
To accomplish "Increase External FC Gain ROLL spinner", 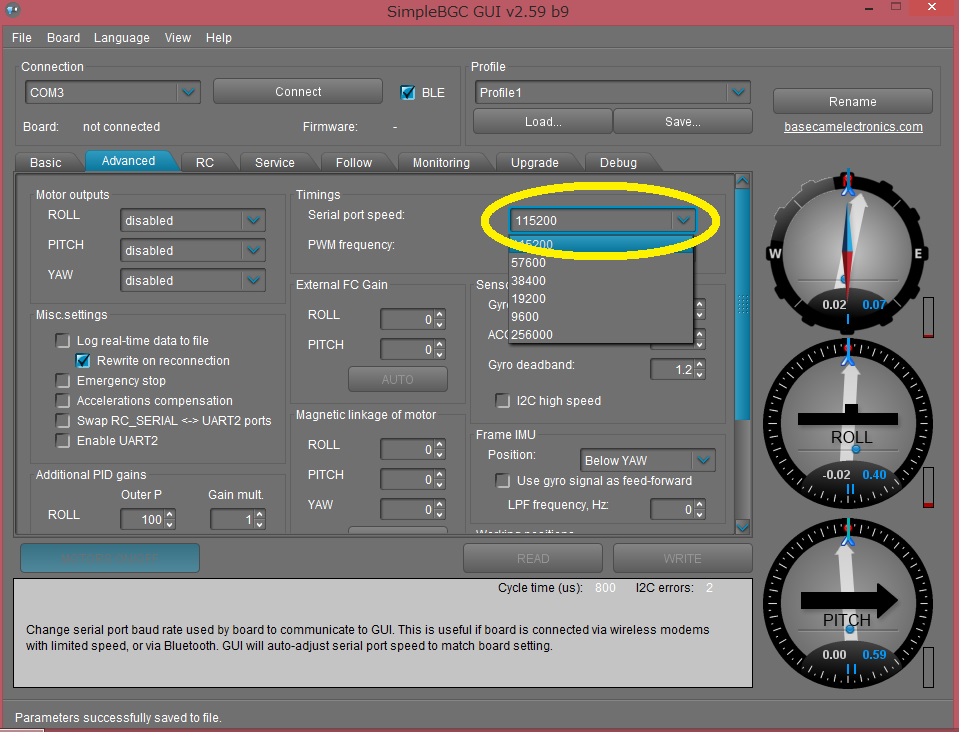I will 439,314.
